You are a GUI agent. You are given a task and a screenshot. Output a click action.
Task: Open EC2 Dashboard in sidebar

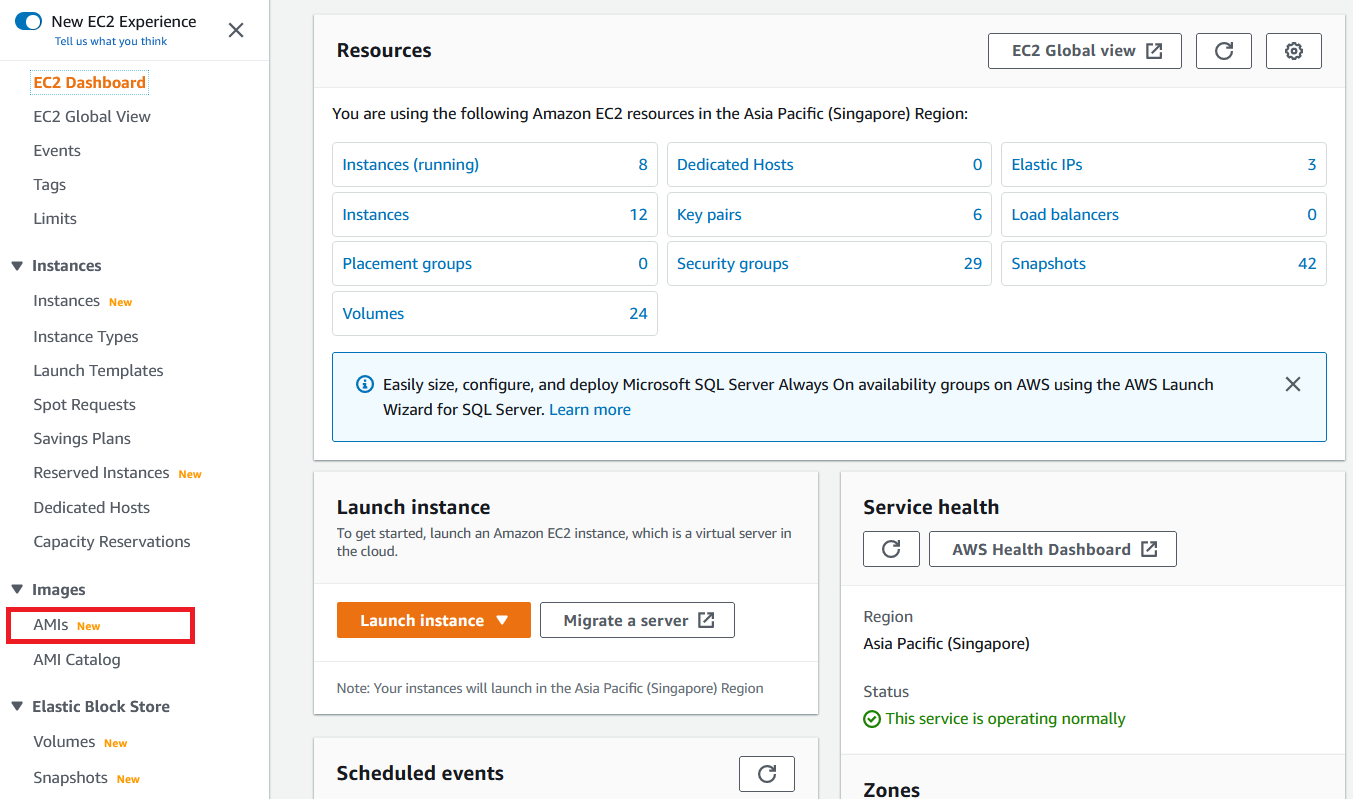pyautogui.click(x=90, y=83)
